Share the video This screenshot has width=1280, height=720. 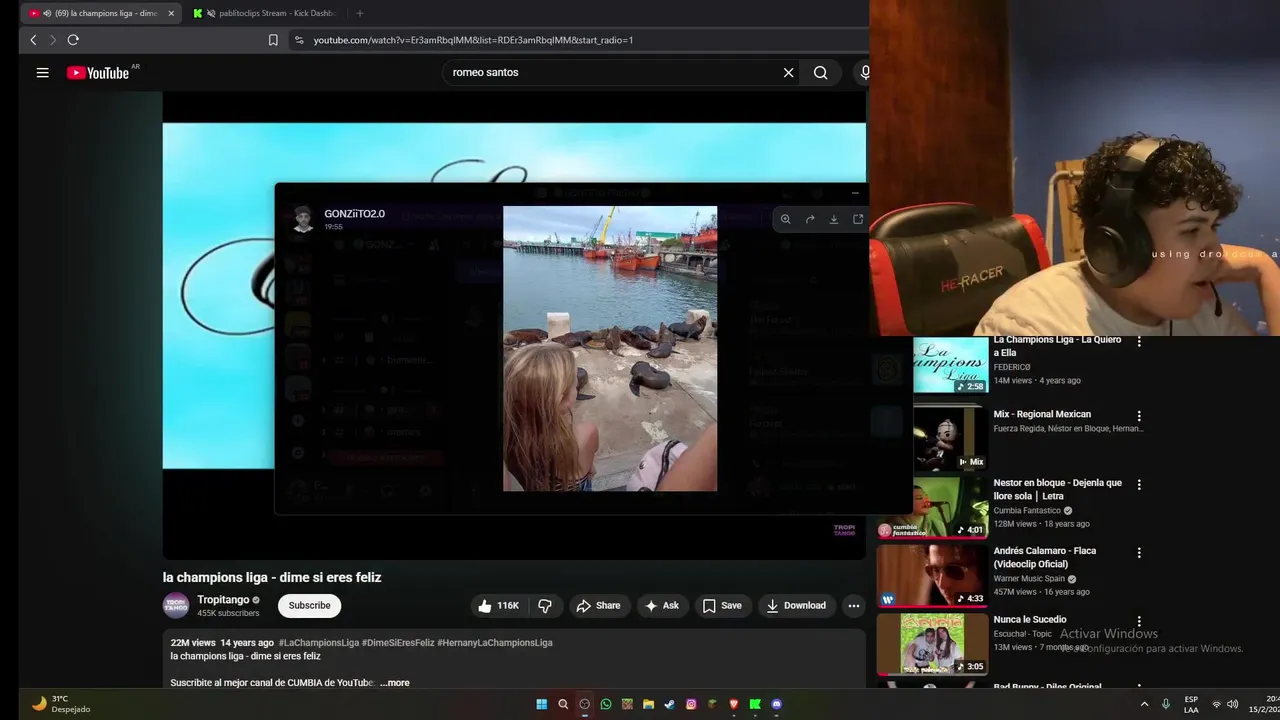(598, 605)
